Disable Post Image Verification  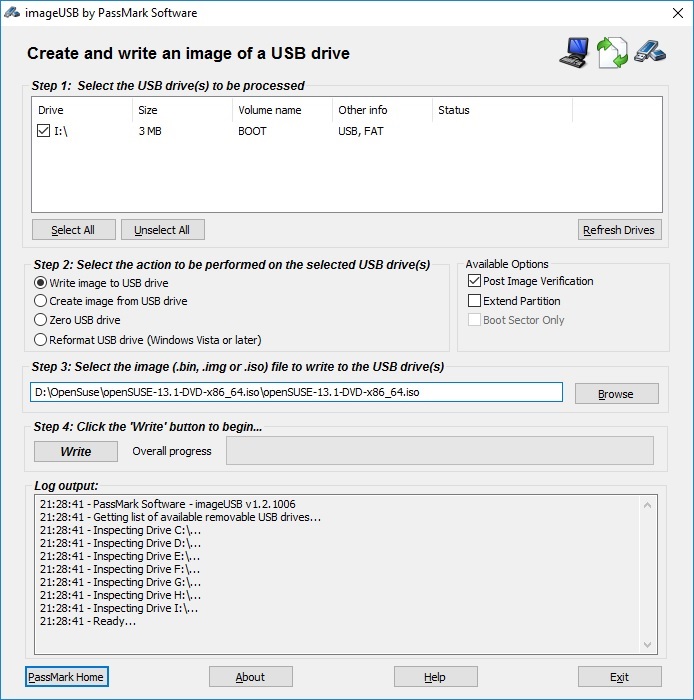[x=475, y=281]
